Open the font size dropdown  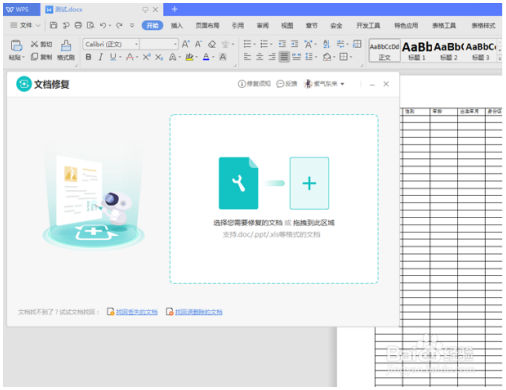[175, 44]
